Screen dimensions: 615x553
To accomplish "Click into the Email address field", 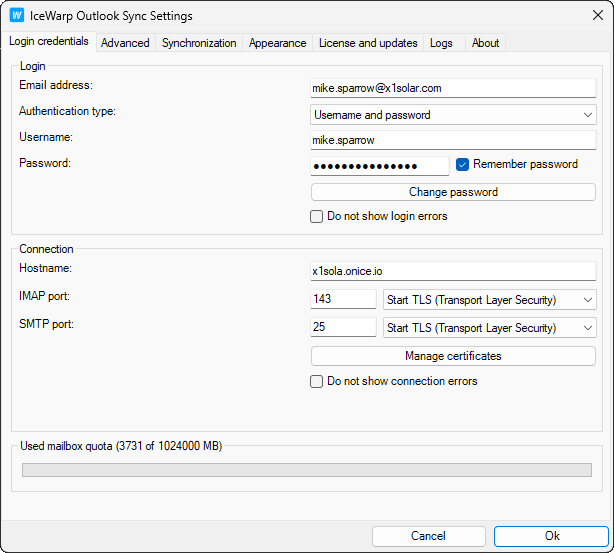I will [453, 88].
